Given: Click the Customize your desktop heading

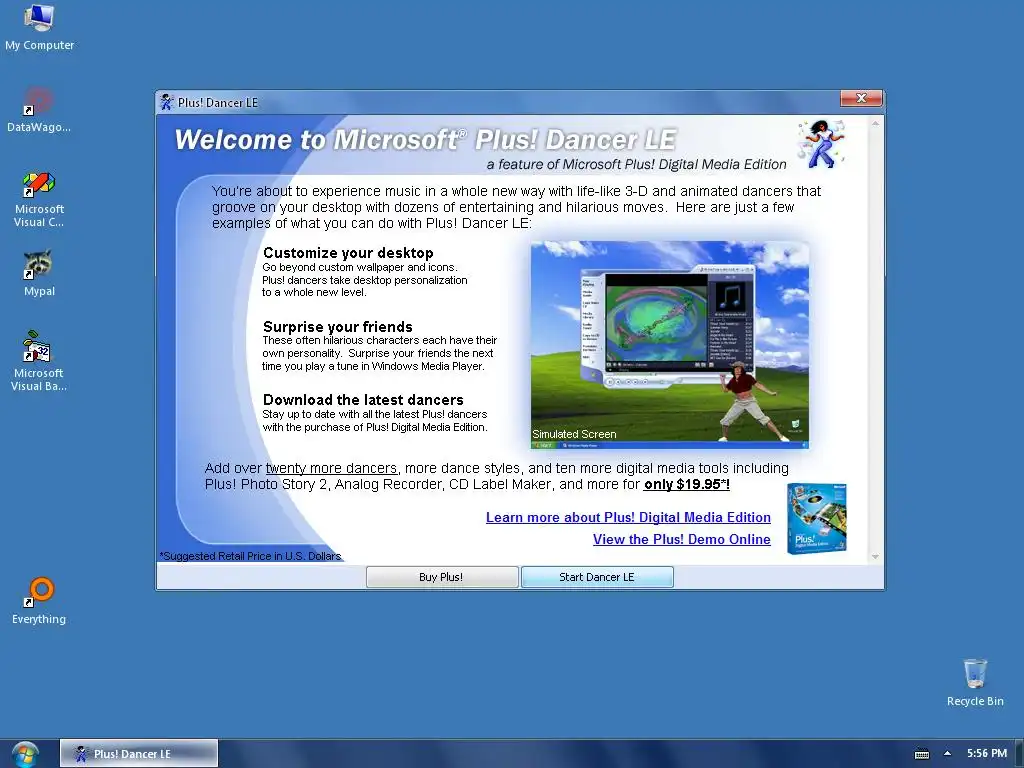Looking at the screenshot, I should [x=348, y=253].
